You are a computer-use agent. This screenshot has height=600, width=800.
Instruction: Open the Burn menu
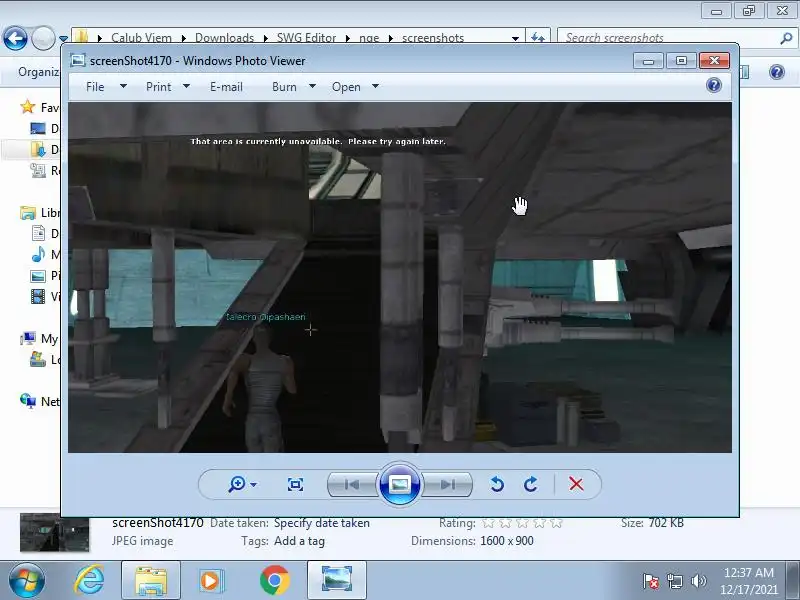(x=284, y=87)
